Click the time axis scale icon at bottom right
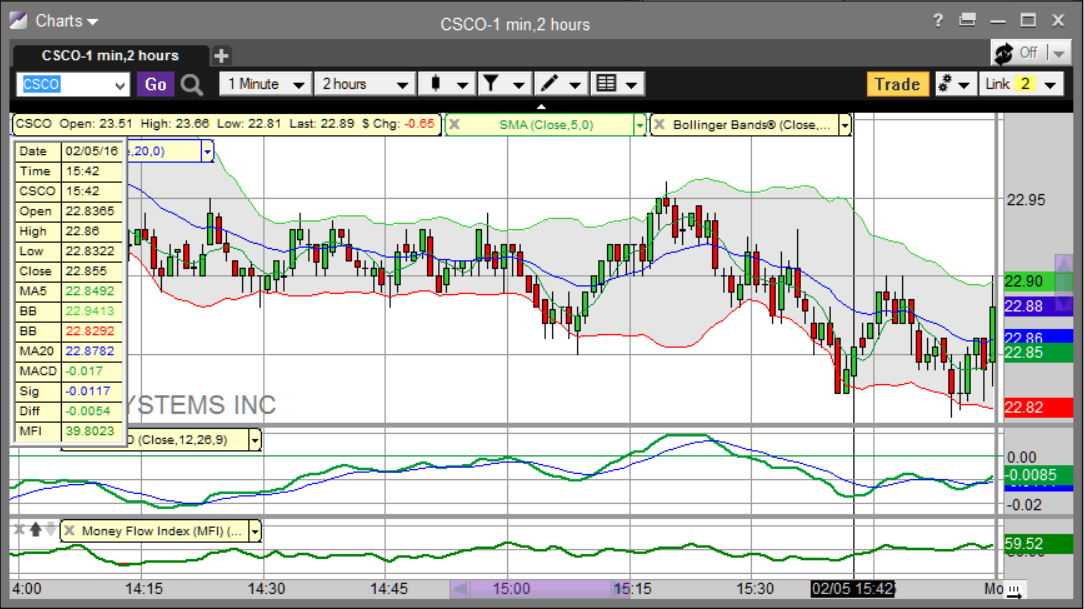This screenshot has width=1084, height=609. click(x=1013, y=590)
